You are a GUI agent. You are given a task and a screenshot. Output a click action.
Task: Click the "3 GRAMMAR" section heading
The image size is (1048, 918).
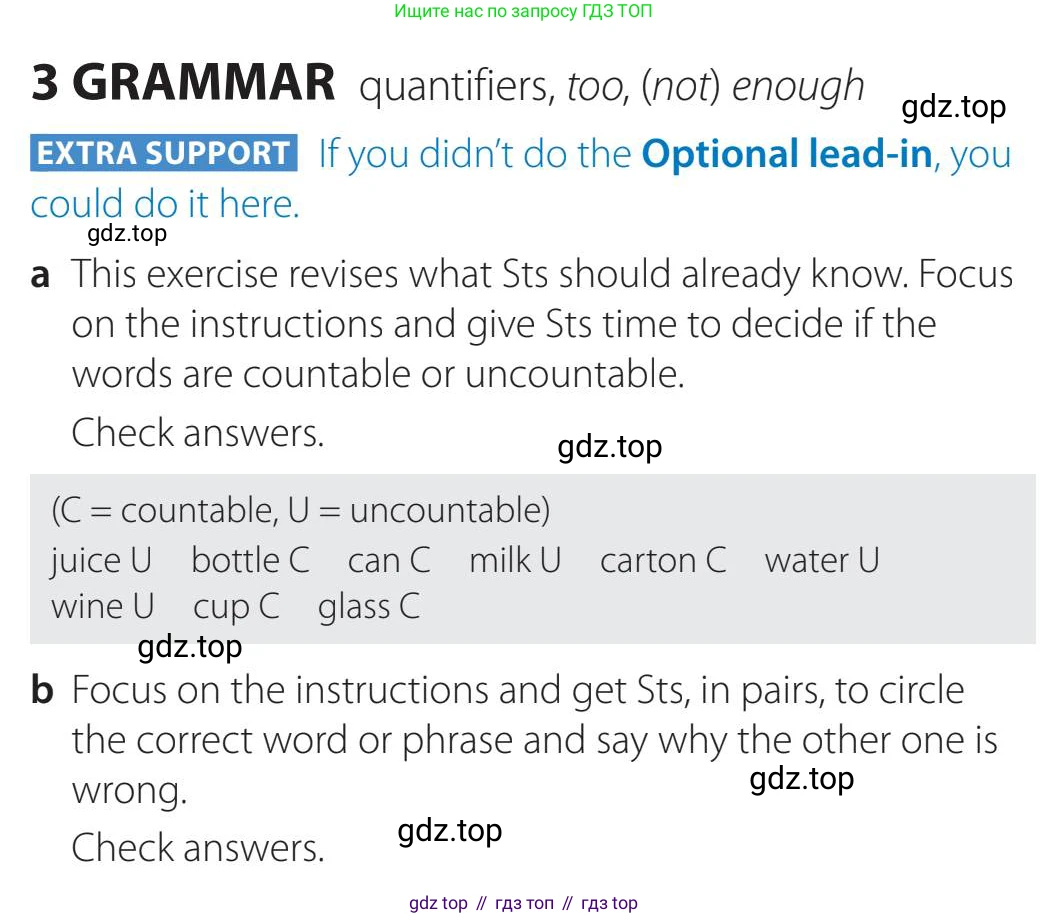(x=183, y=83)
